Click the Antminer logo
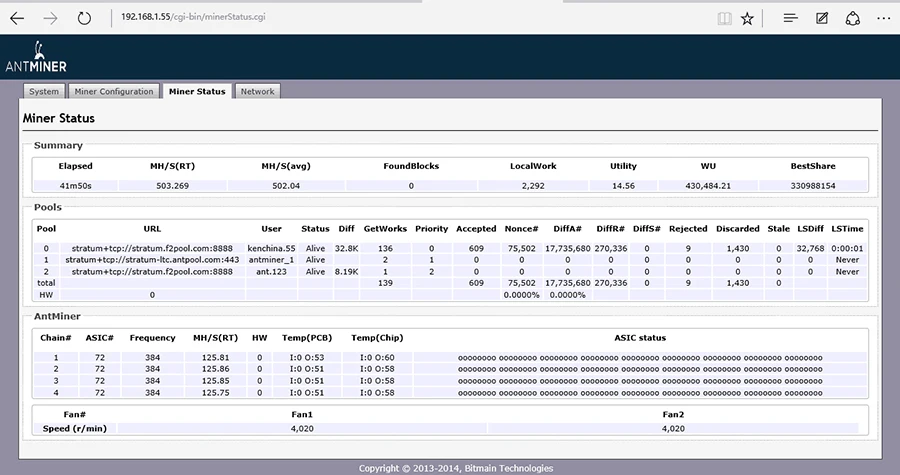The image size is (900, 475). tap(36, 57)
